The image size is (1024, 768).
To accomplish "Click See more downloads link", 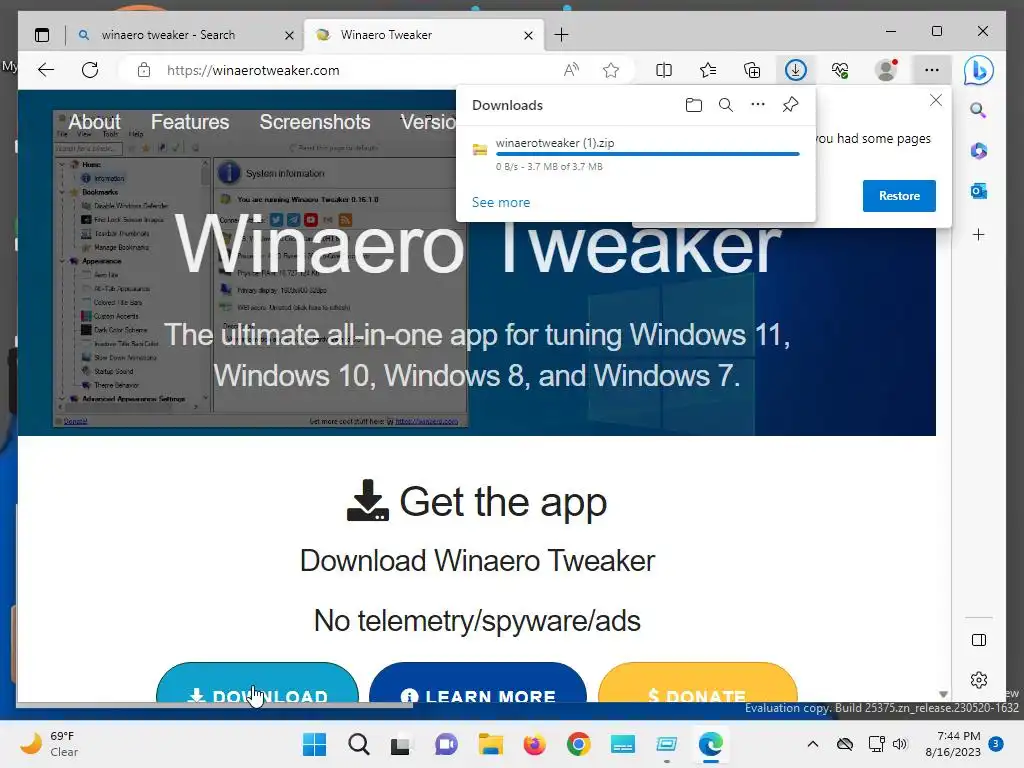I will point(501,202).
